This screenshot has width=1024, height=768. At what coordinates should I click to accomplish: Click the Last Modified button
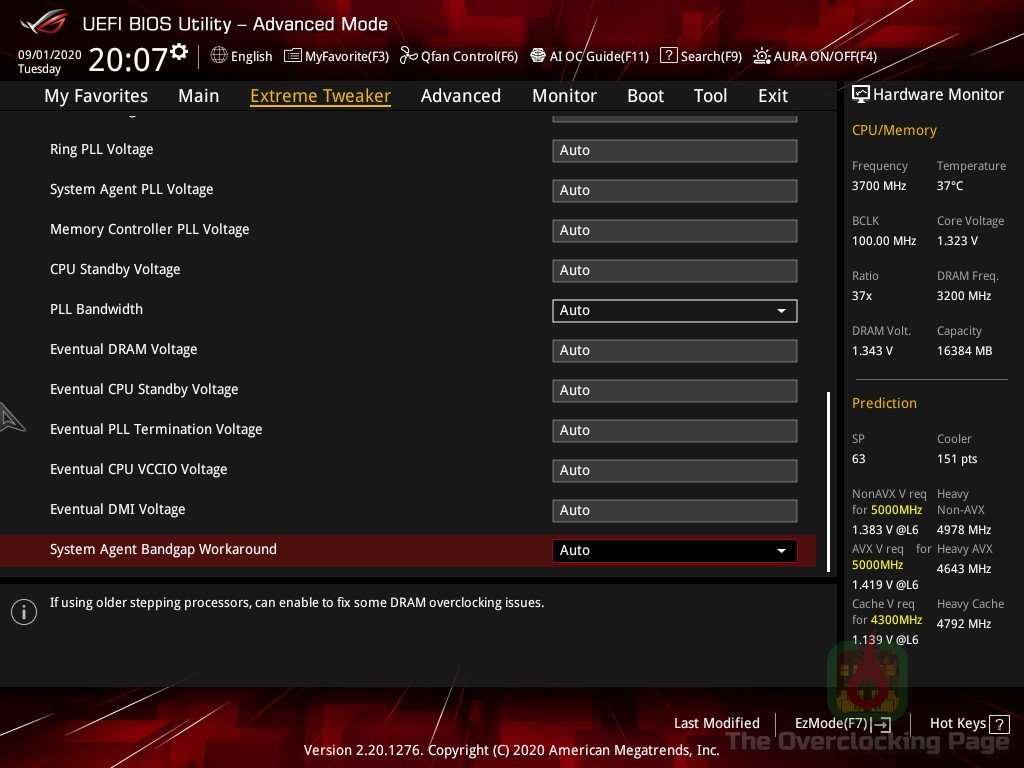[716, 723]
